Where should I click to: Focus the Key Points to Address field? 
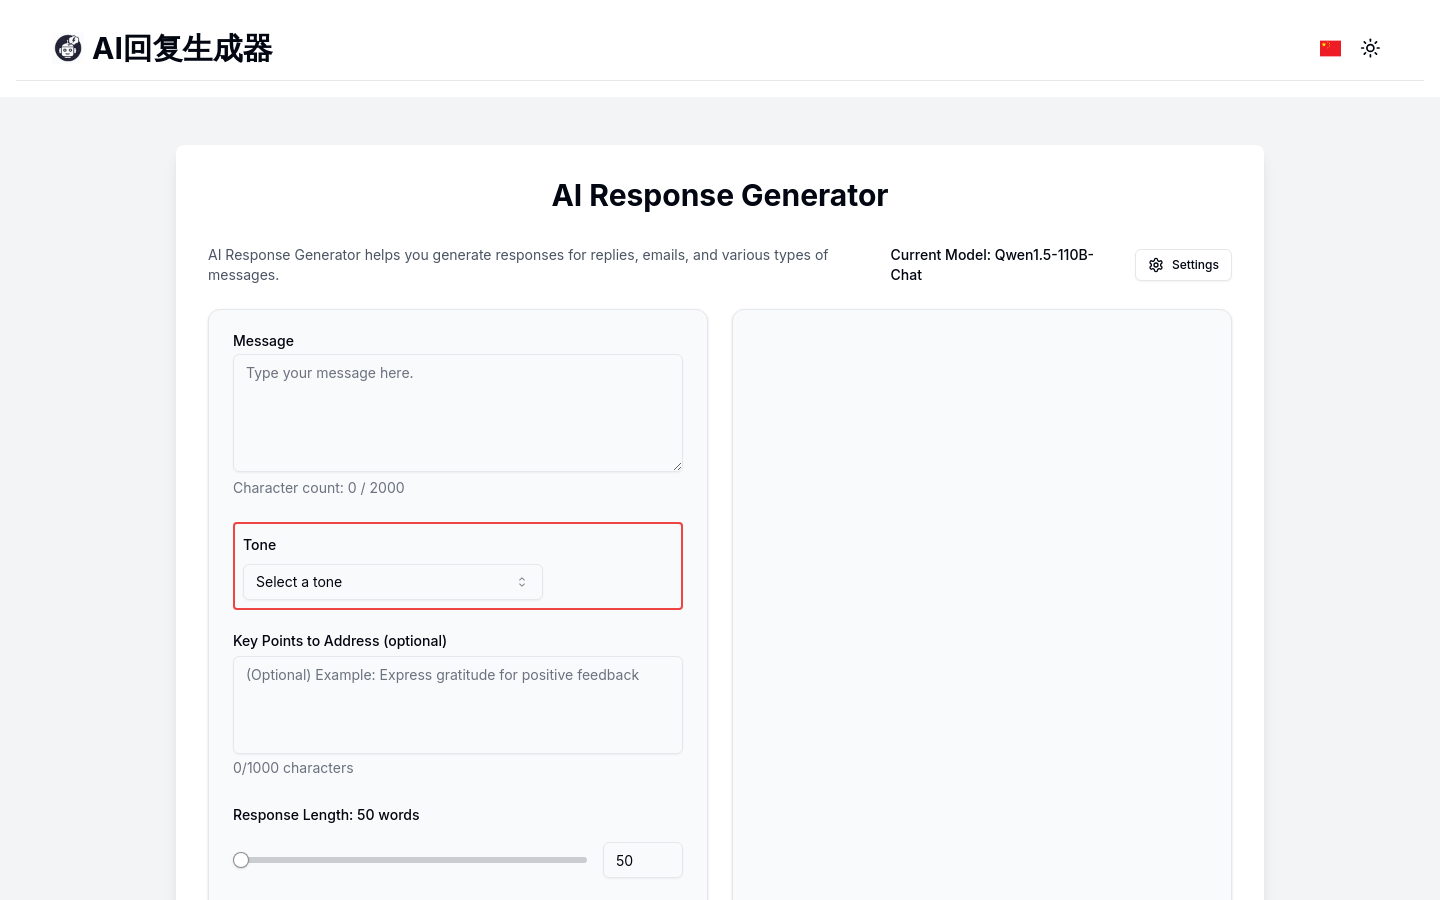click(457, 704)
